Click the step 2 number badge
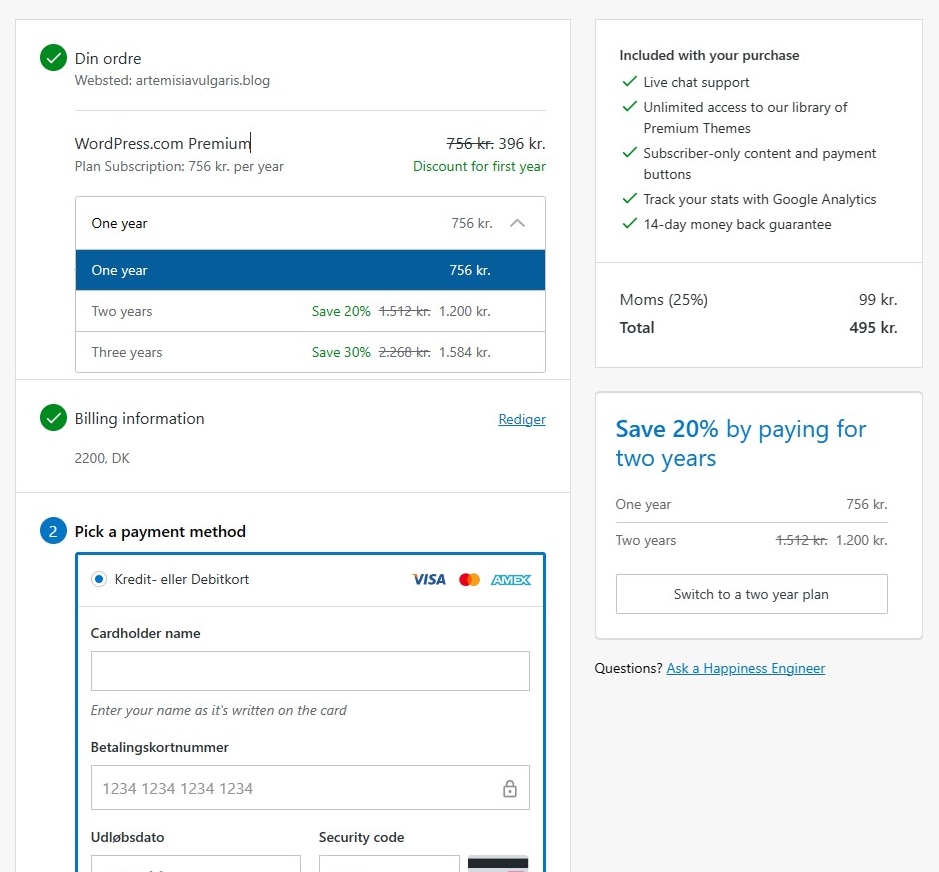 coord(53,531)
